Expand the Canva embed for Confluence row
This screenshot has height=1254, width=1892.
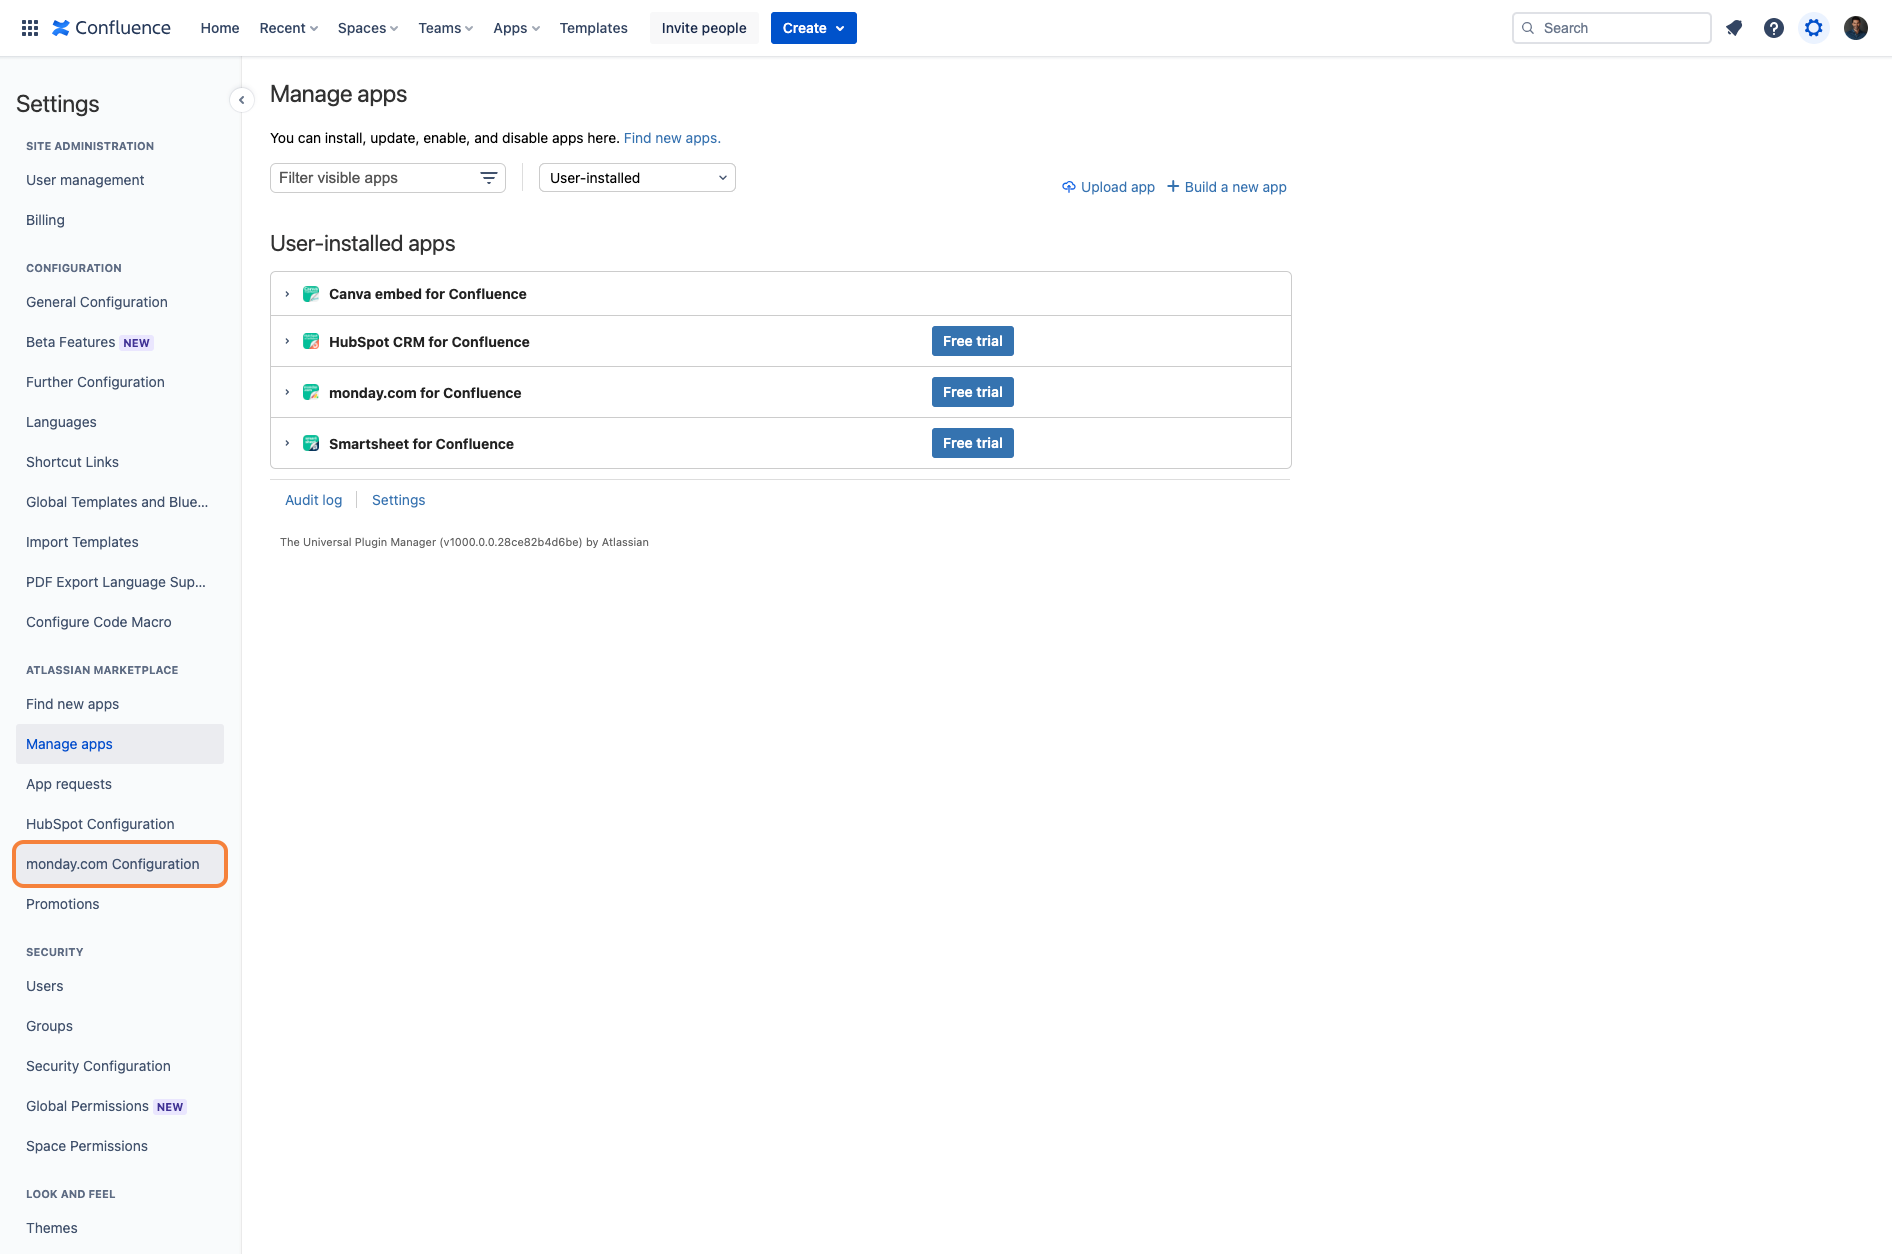287,294
